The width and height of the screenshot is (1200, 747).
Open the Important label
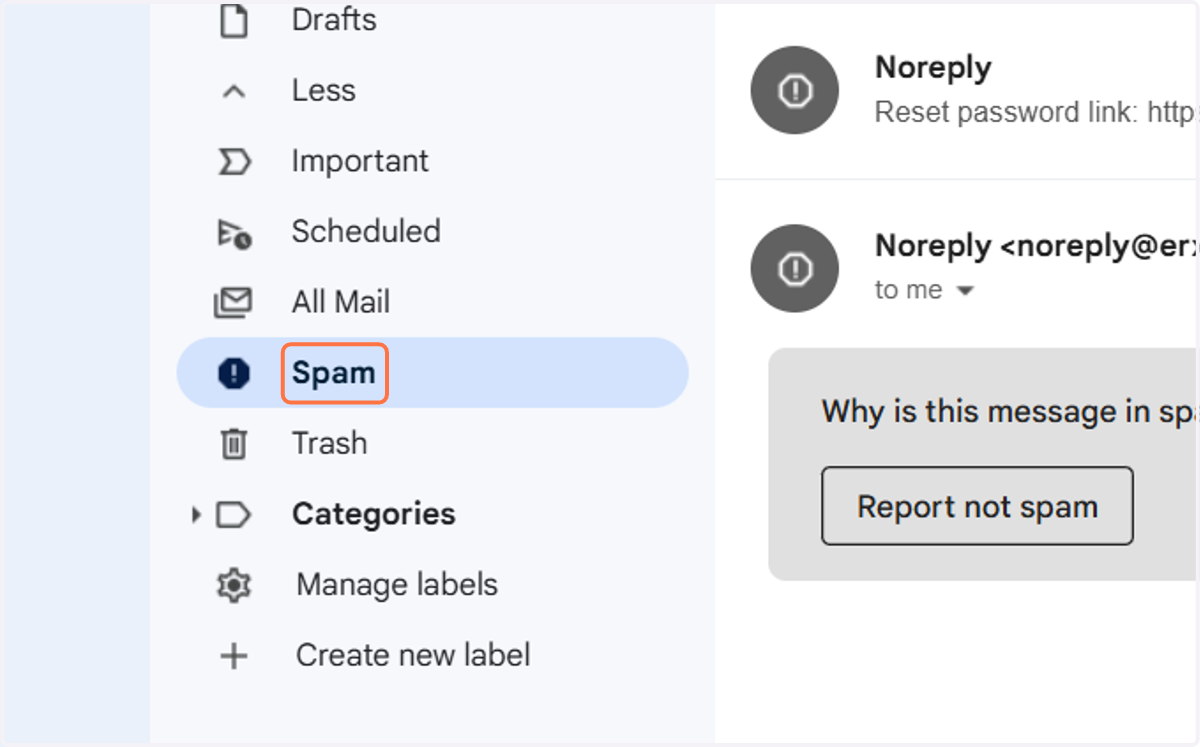[360, 161]
